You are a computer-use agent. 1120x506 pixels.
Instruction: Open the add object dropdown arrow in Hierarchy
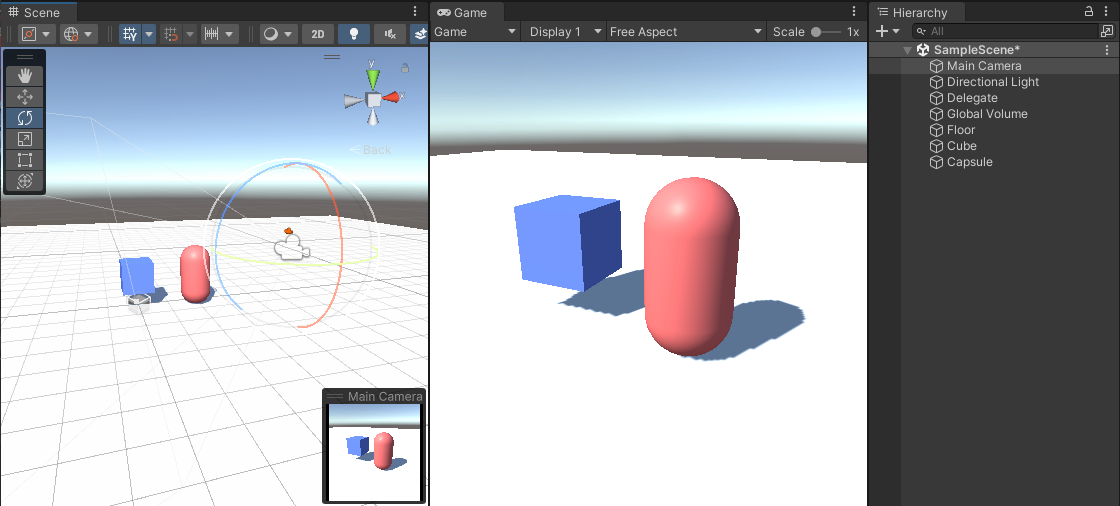[x=896, y=31]
